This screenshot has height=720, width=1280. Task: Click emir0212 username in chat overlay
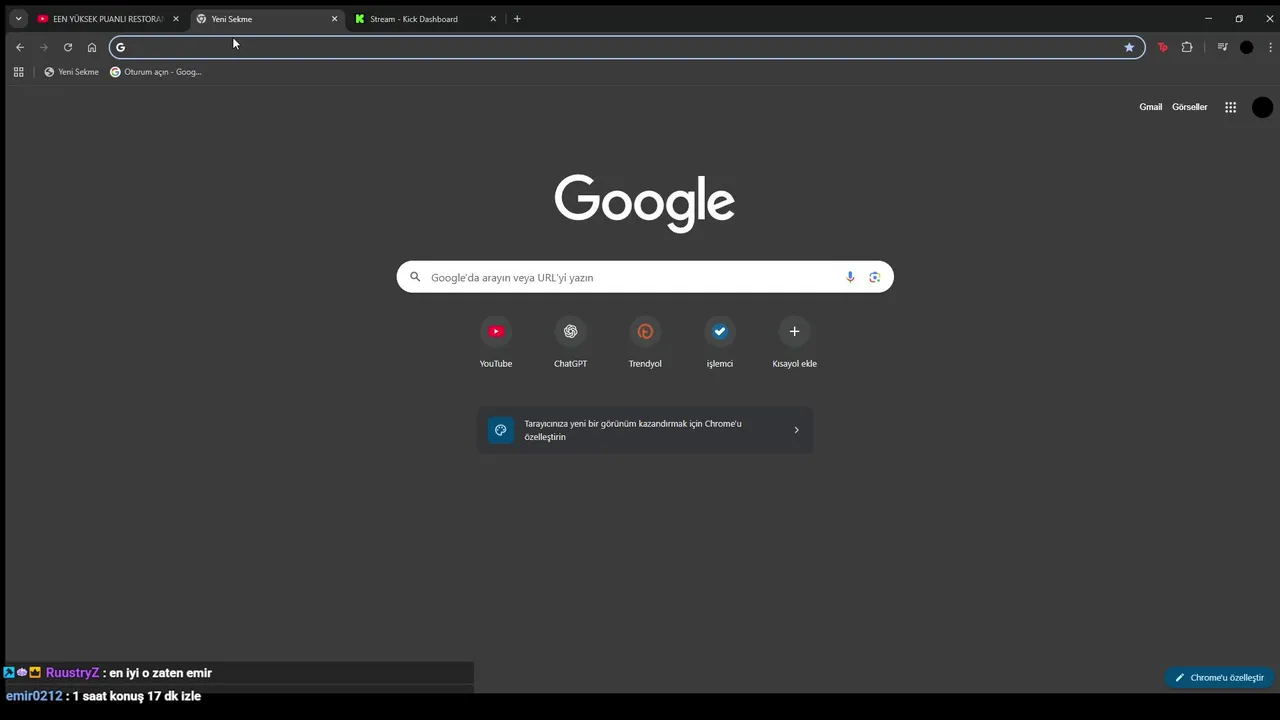pyautogui.click(x=34, y=696)
